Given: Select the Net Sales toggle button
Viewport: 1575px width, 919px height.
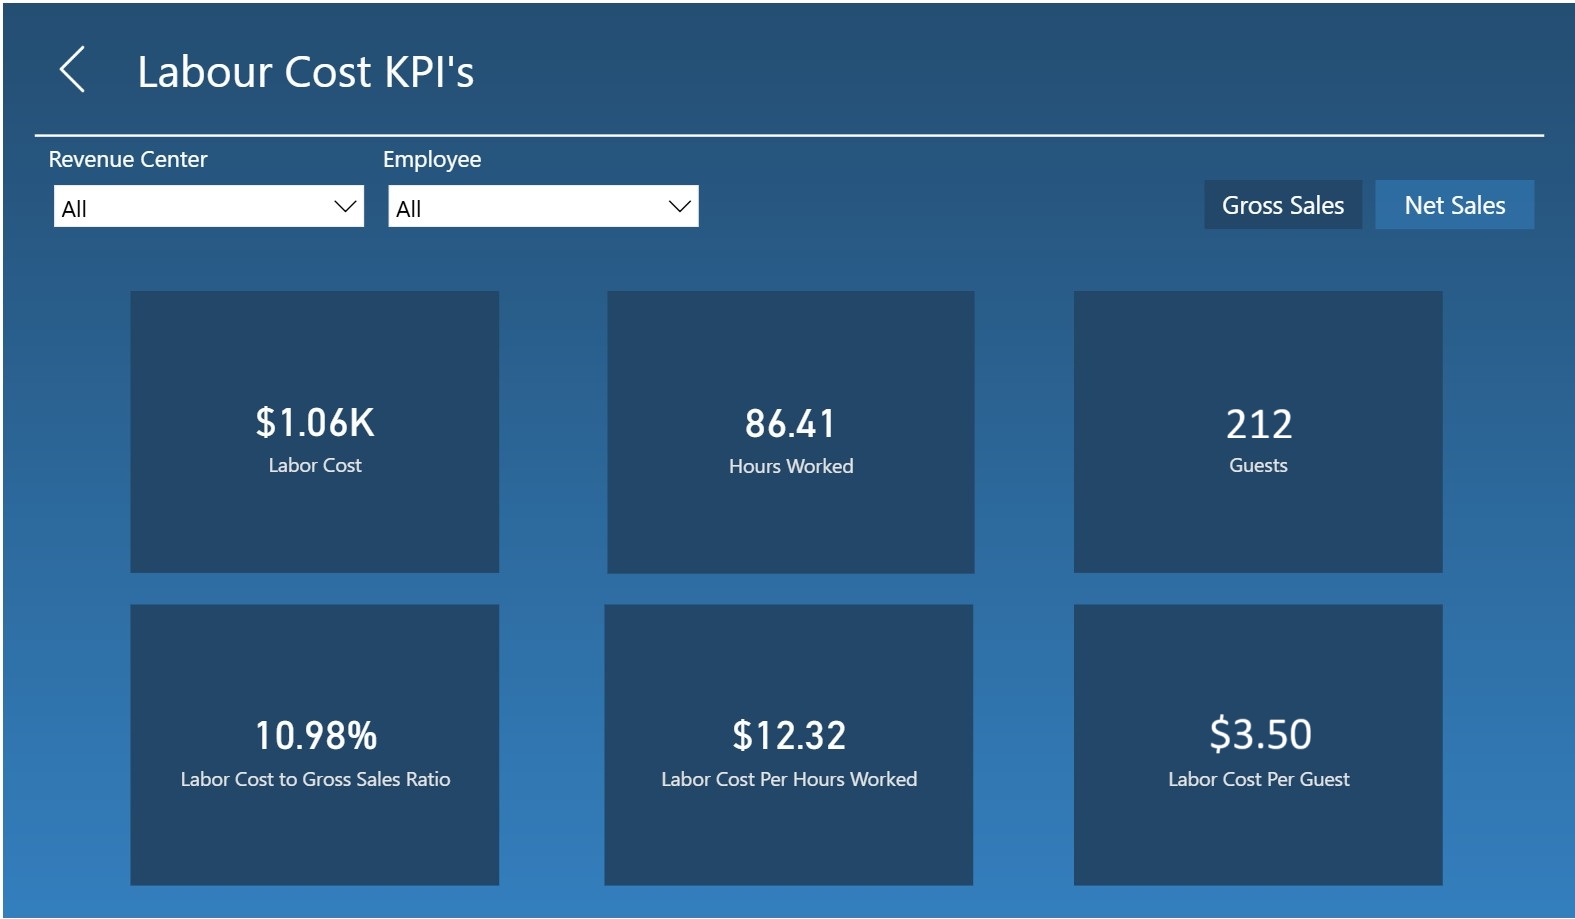Looking at the screenshot, I should (x=1453, y=205).
